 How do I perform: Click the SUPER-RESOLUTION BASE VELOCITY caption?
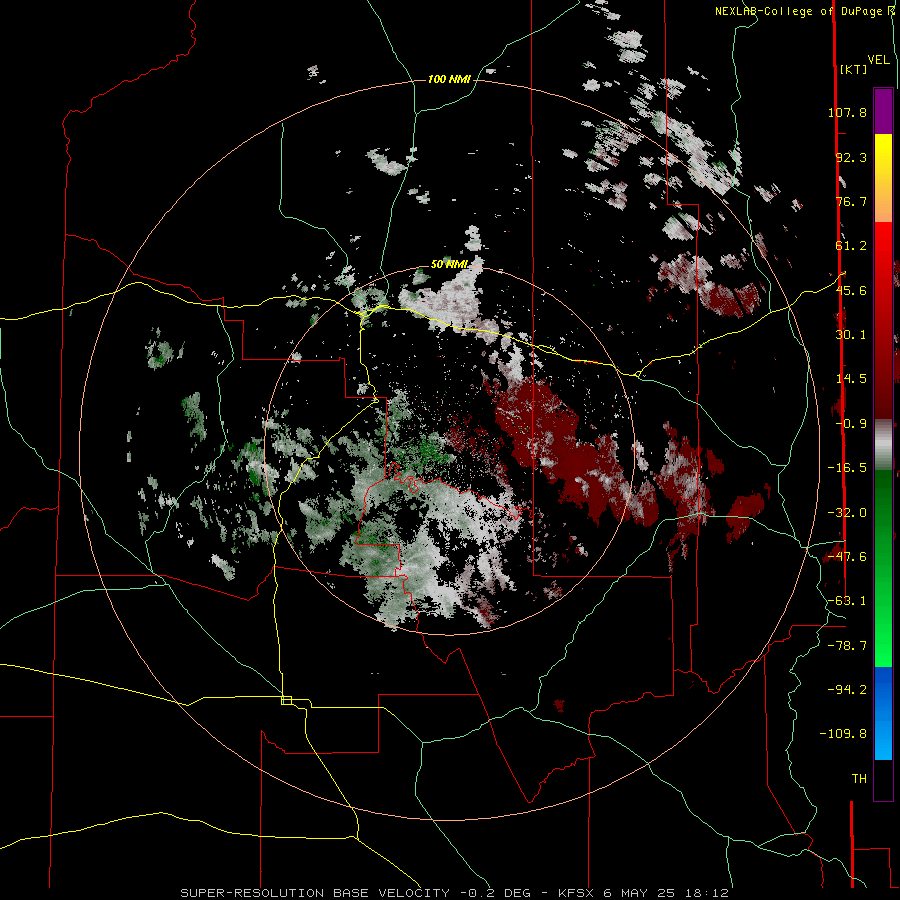pyautogui.click(x=315, y=893)
